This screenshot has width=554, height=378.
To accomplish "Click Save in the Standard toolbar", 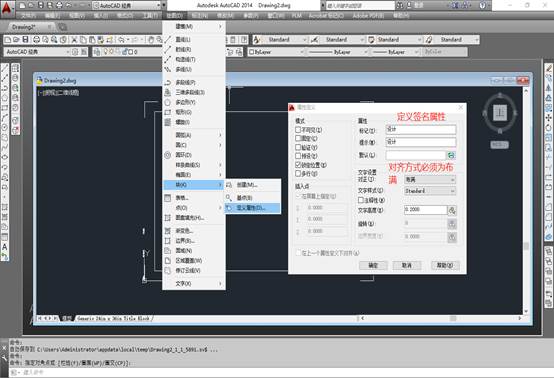I will tap(25, 40).
